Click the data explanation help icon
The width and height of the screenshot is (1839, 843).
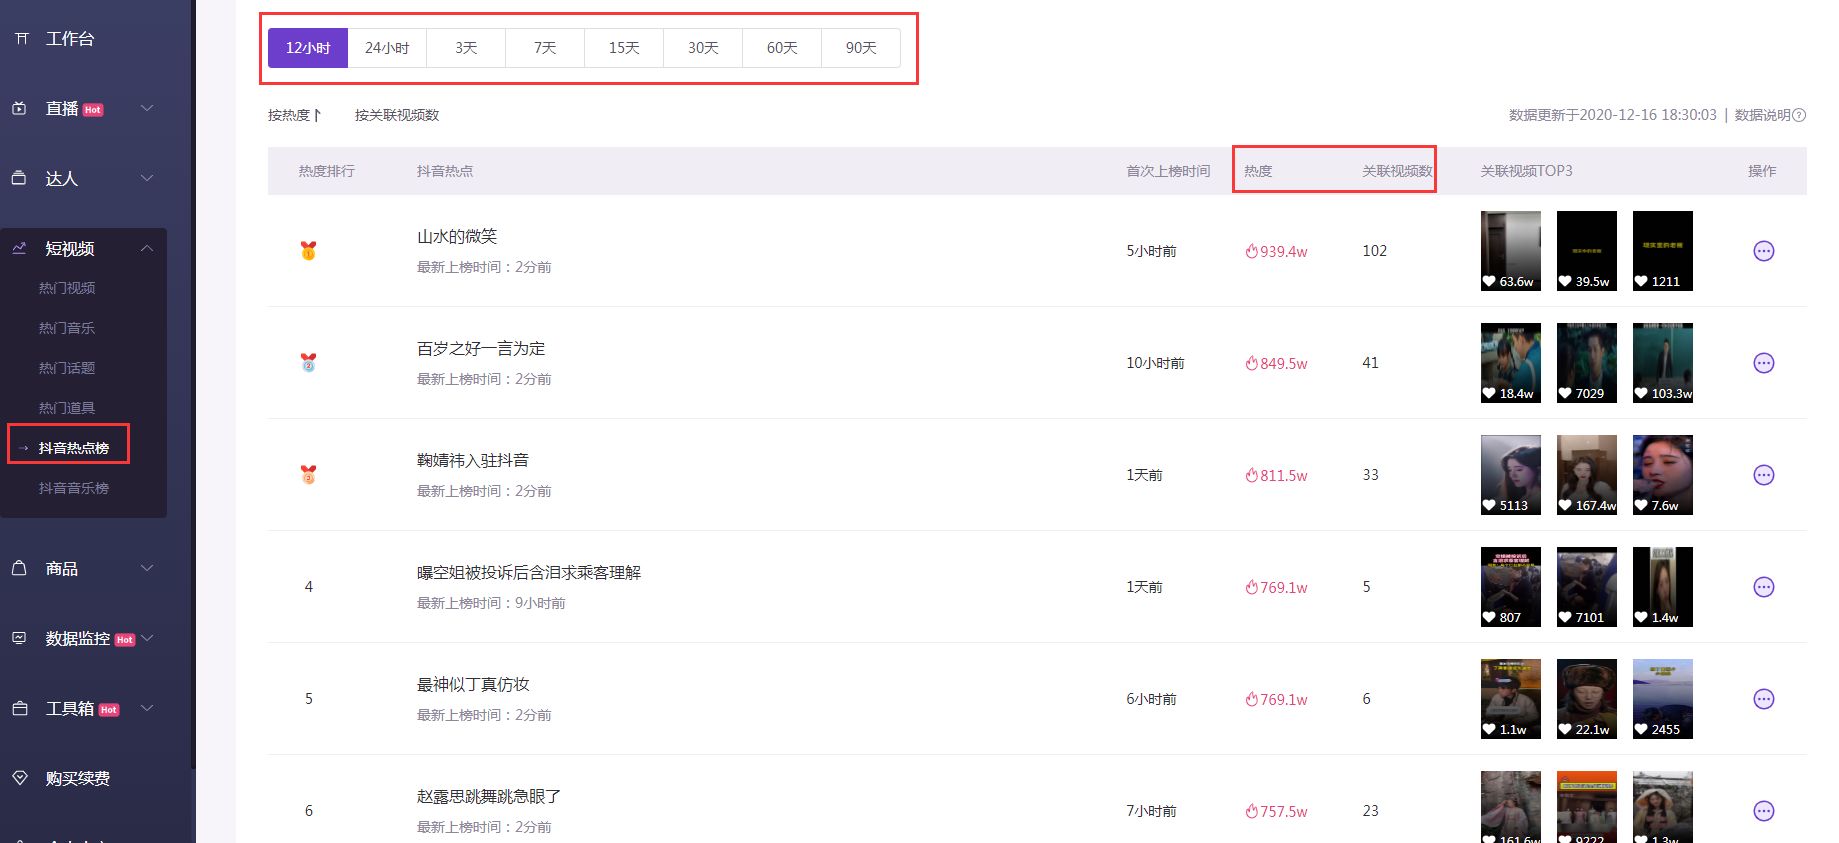pyautogui.click(x=1799, y=115)
